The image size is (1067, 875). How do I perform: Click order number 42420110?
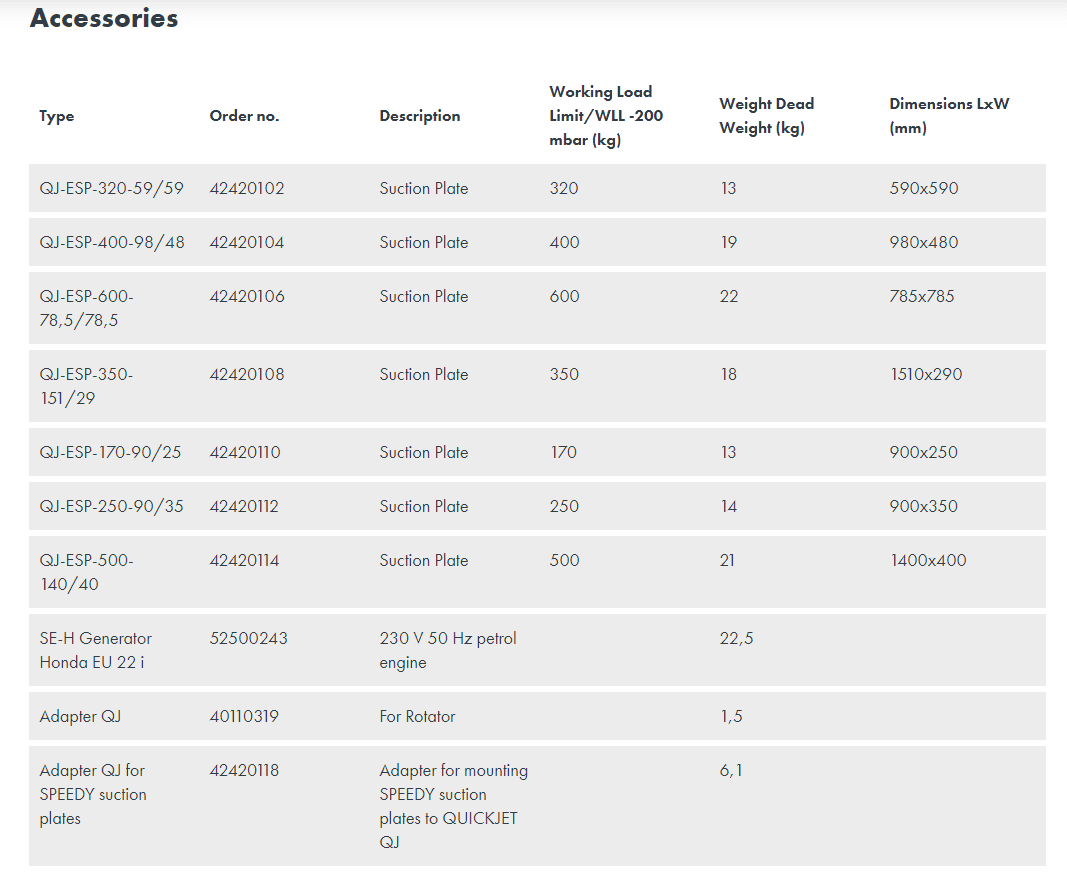pyautogui.click(x=245, y=452)
